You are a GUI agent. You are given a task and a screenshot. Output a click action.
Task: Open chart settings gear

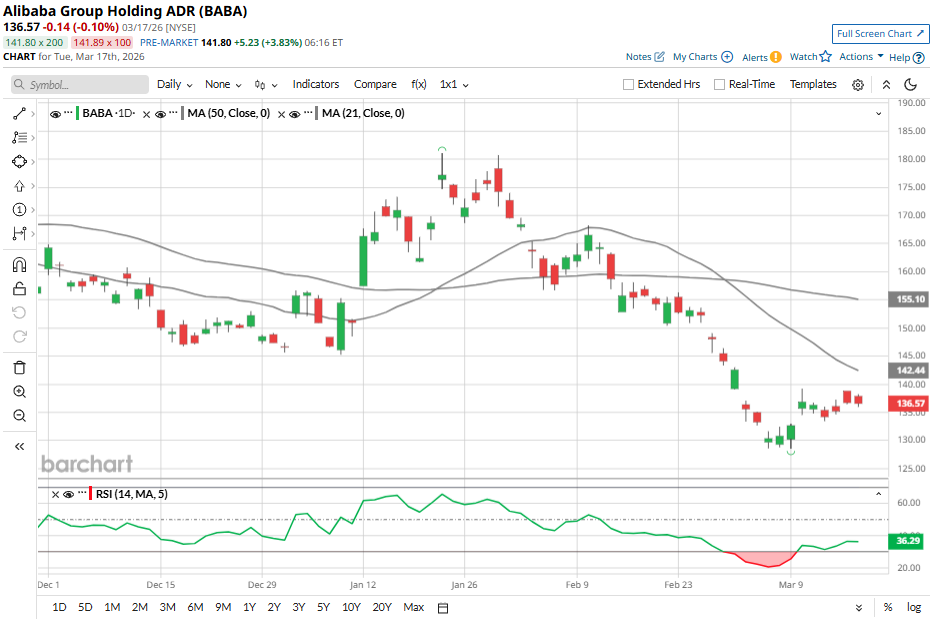tap(858, 85)
